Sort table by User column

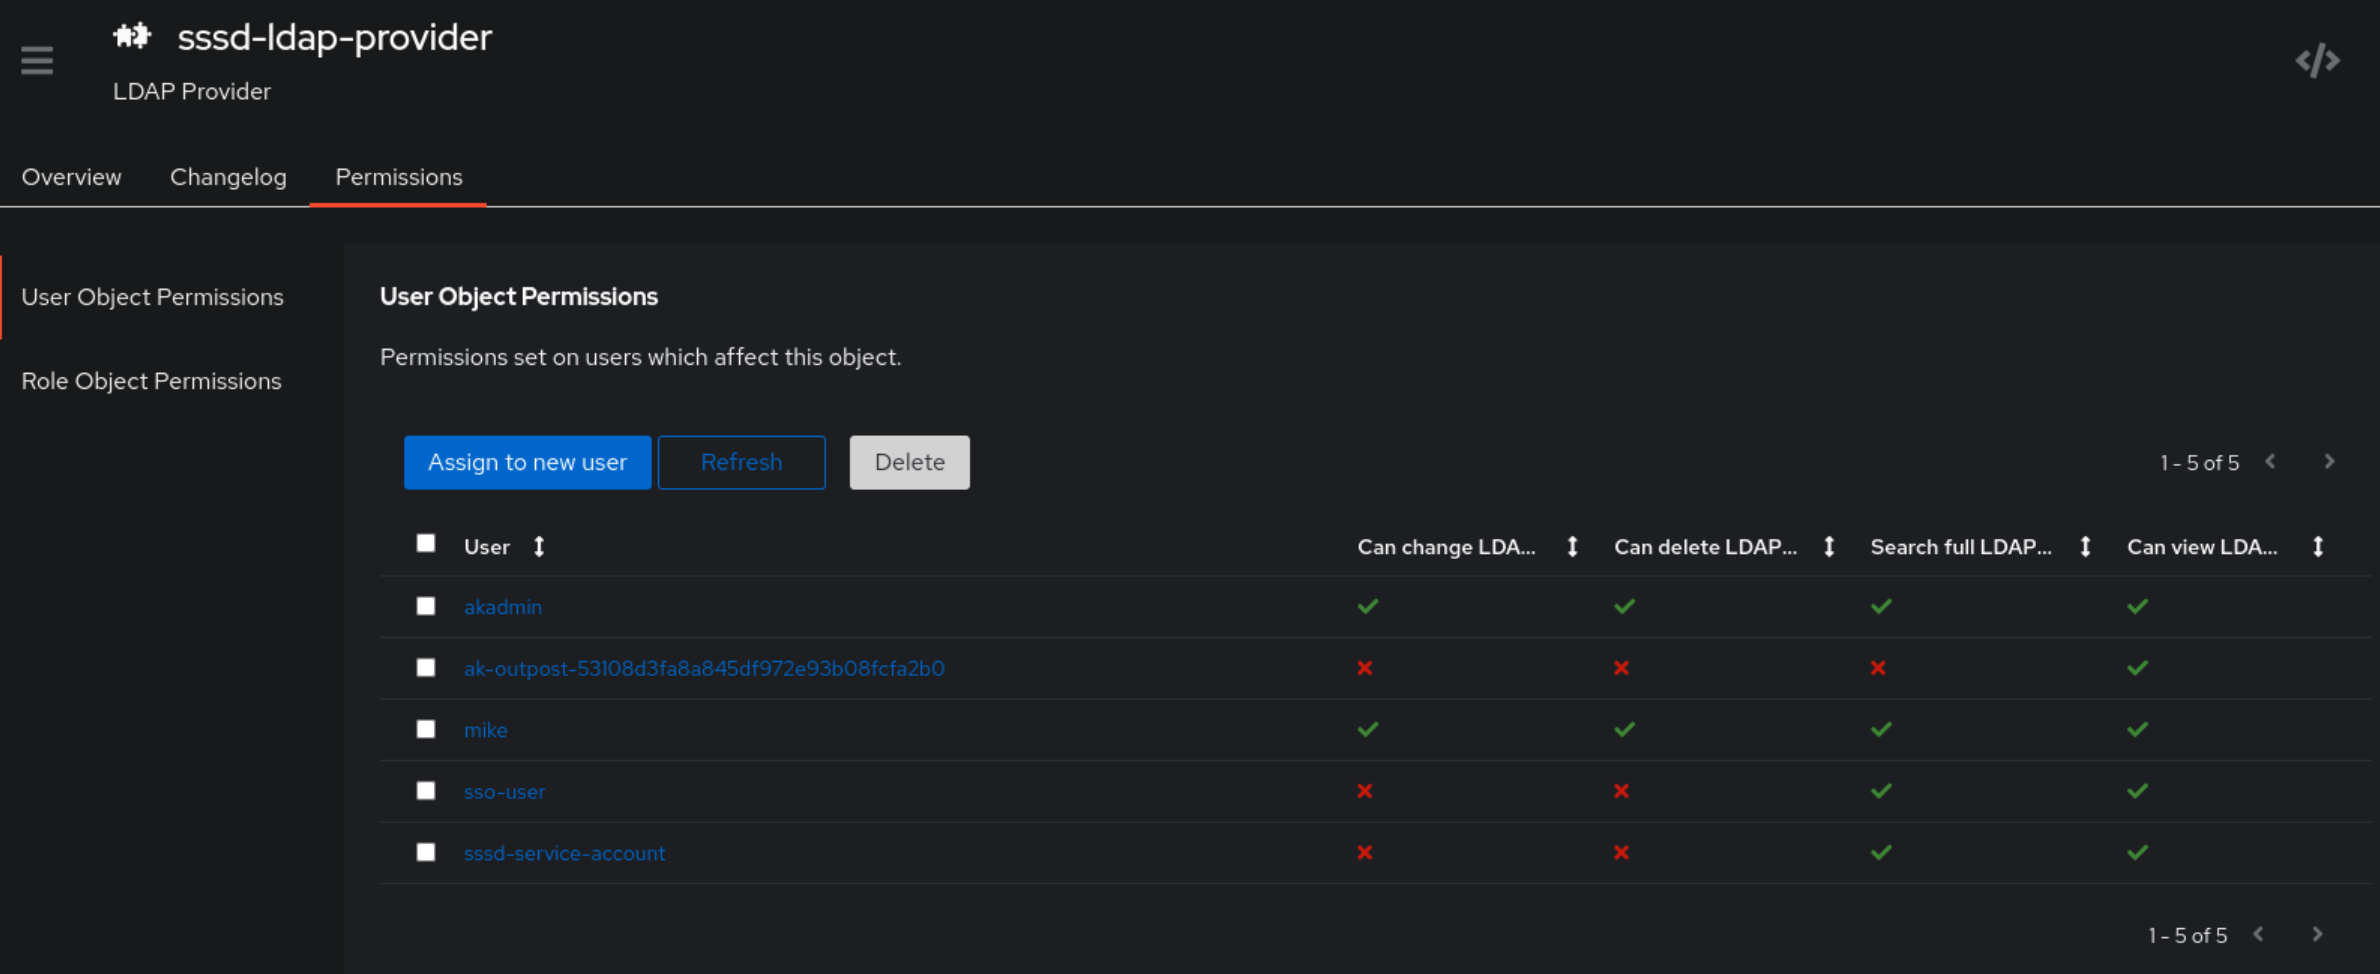[538, 547]
